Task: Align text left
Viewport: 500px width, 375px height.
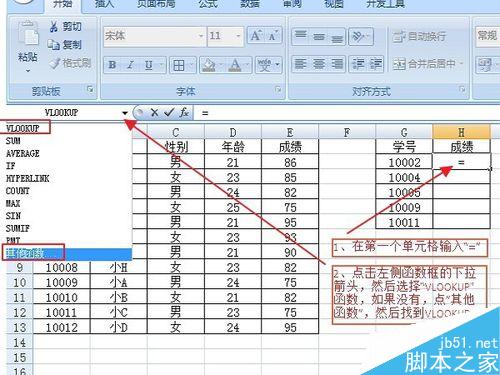Action: point(301,64)
